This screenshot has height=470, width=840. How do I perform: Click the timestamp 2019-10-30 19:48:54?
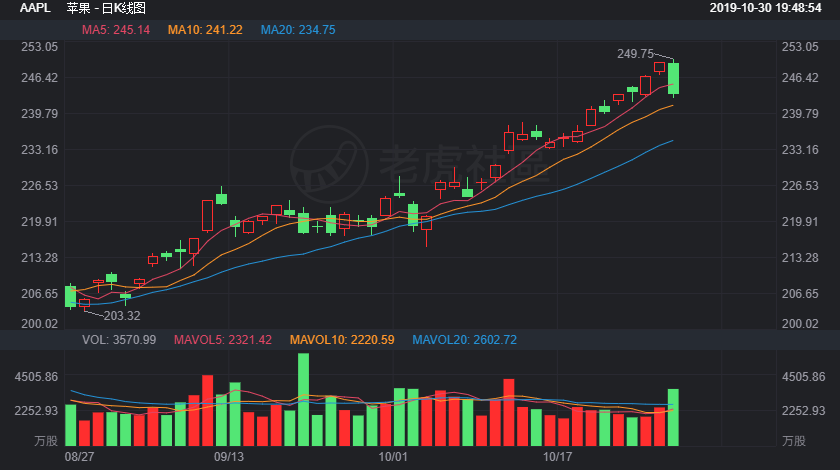point(766,8)
